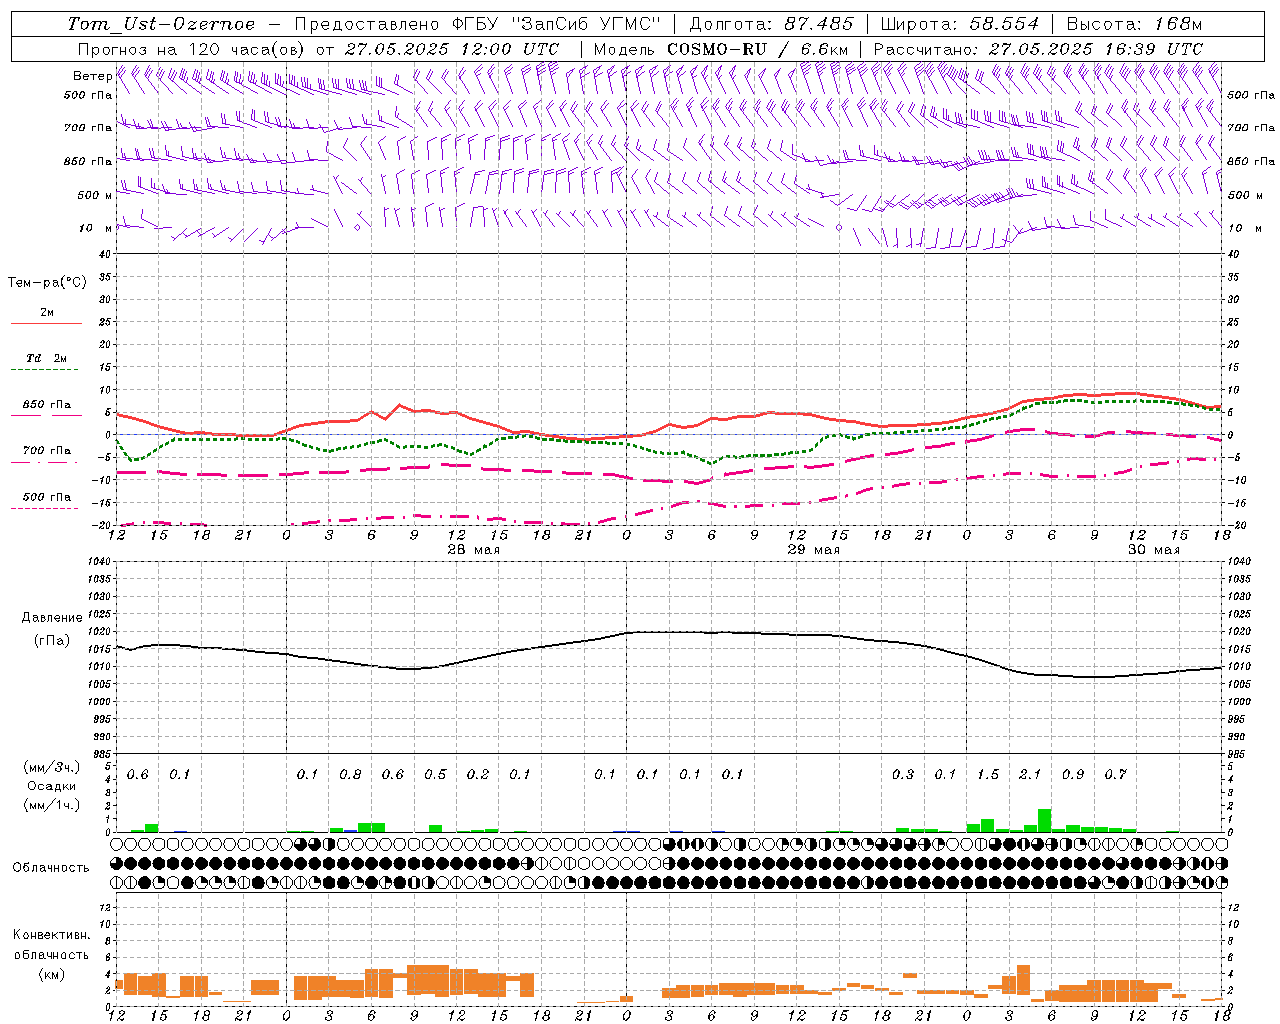Click the (мм/1ч.) precipitation unit label
This screenshot has width=1280, height=1024.
pyautogui.click(x=52, y=804)
